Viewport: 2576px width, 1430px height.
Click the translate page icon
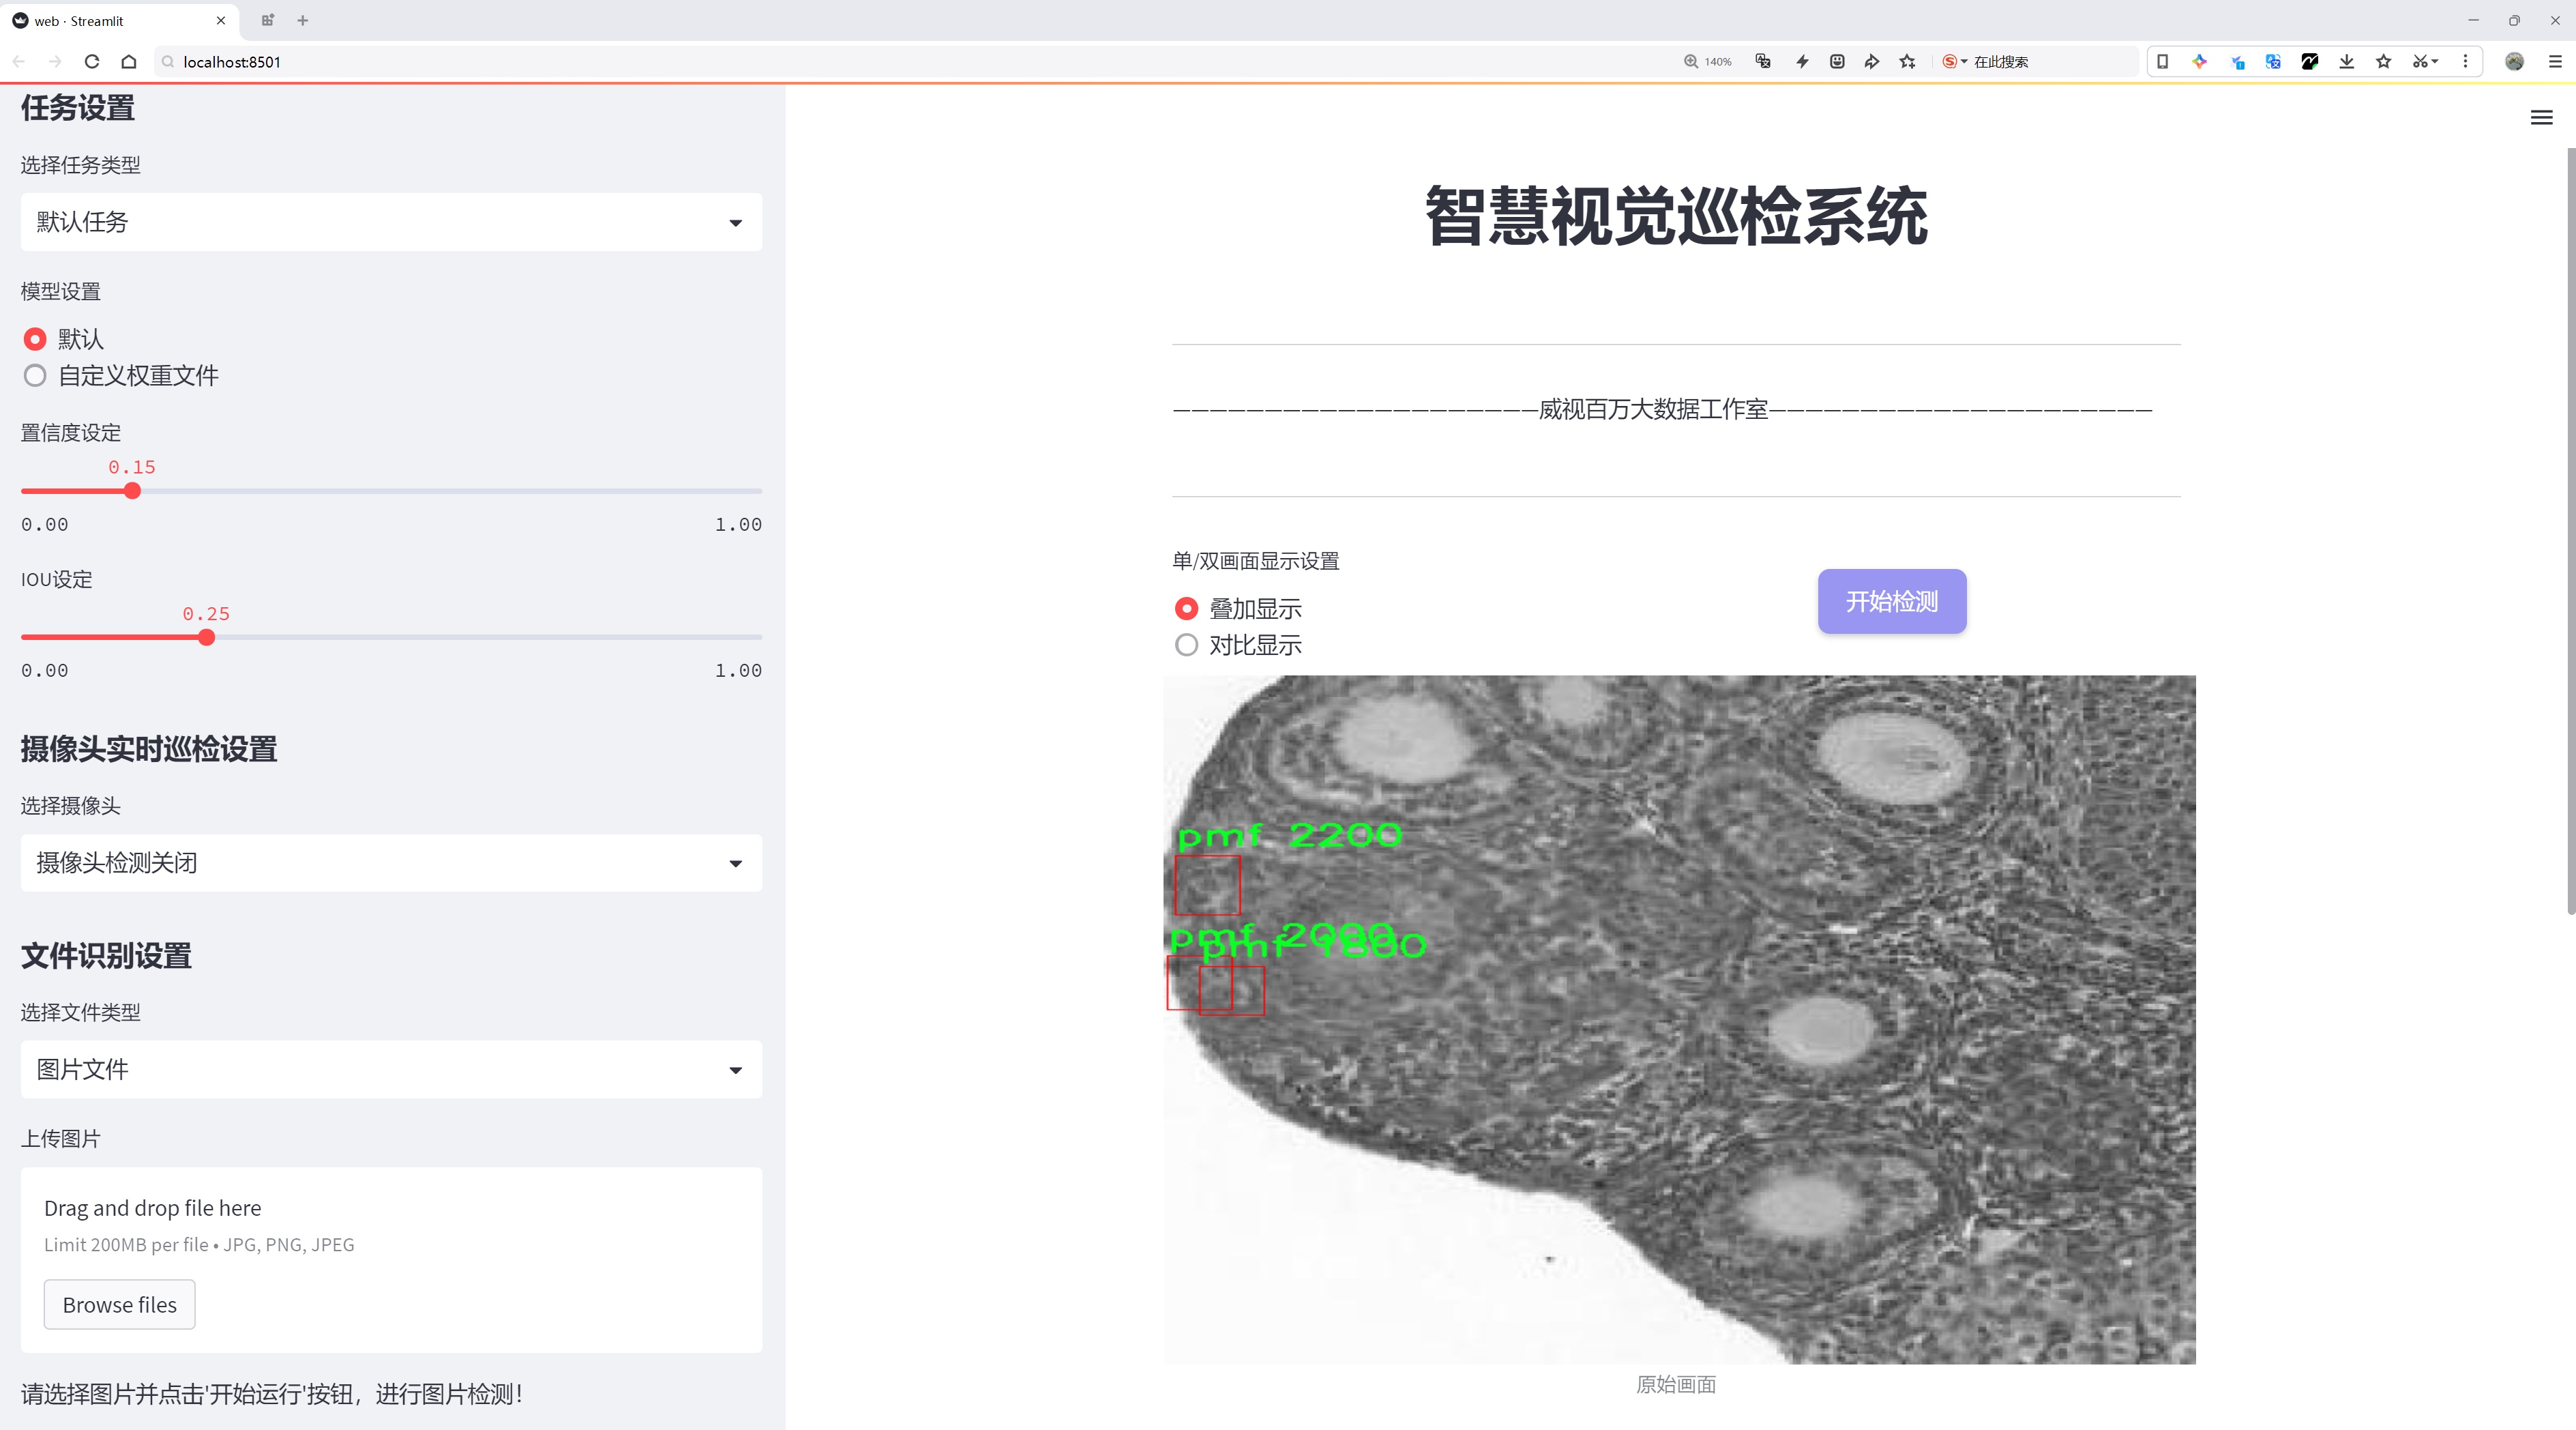click(1763, 62)
